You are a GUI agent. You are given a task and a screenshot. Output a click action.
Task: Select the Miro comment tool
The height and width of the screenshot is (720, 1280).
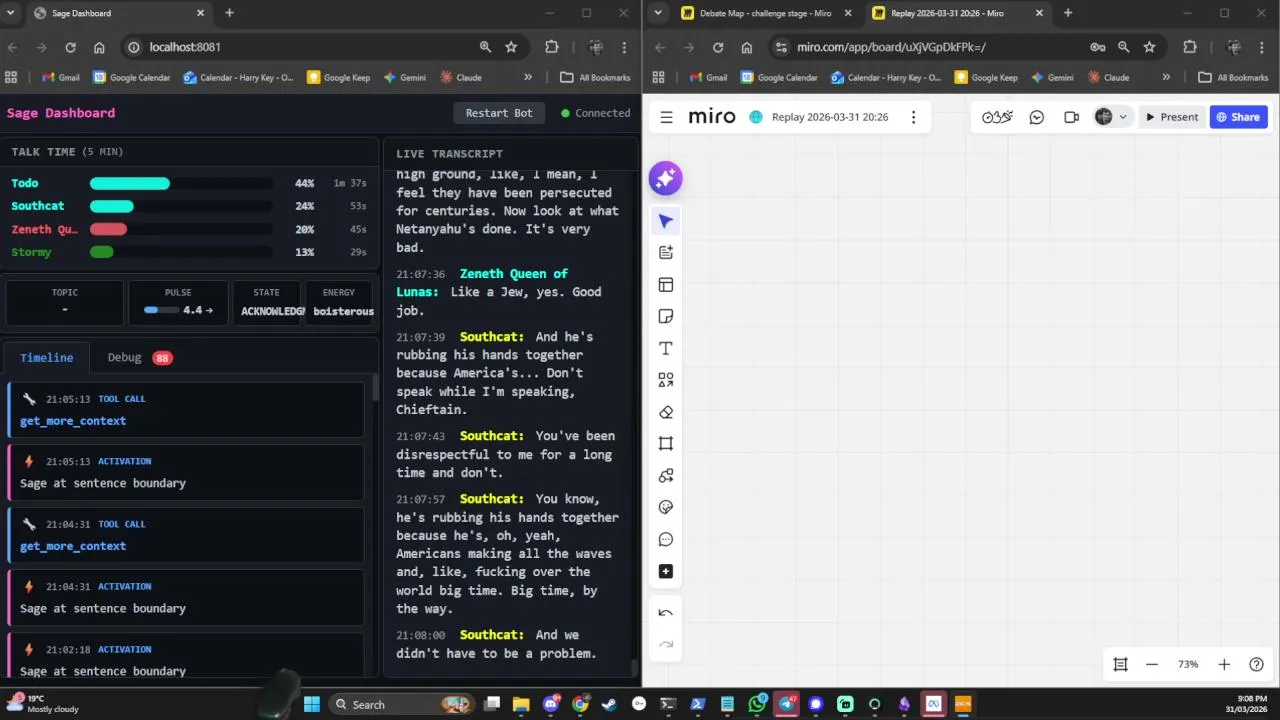coord(666,539)
